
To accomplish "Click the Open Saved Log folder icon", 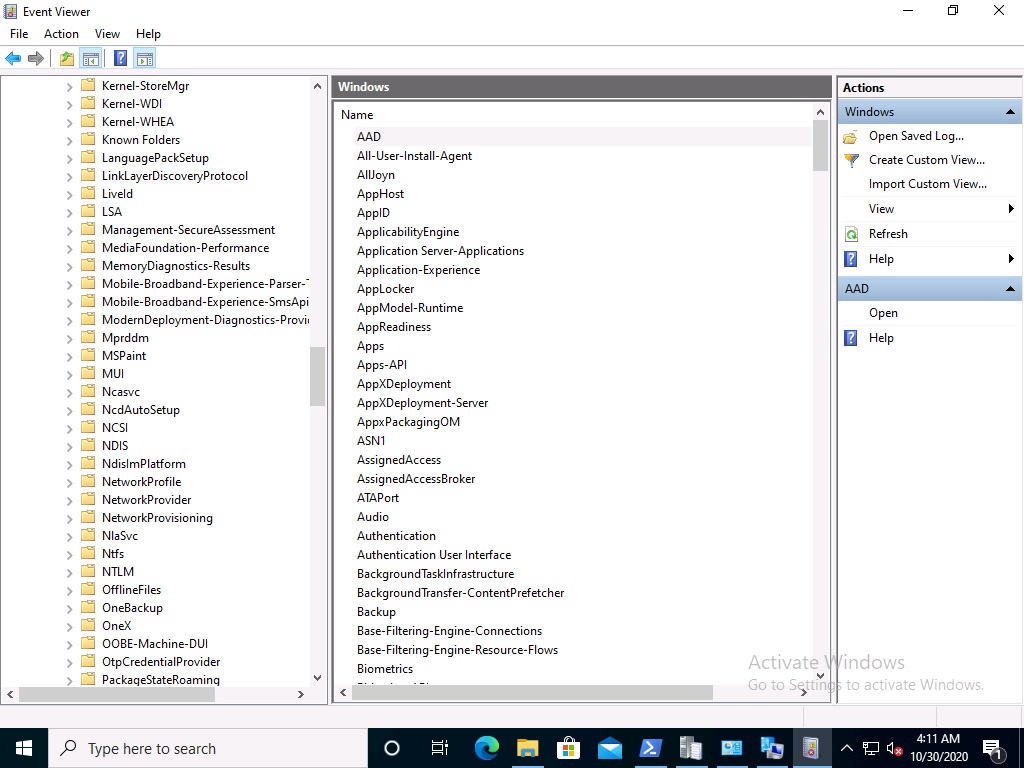I will (850, 137).
